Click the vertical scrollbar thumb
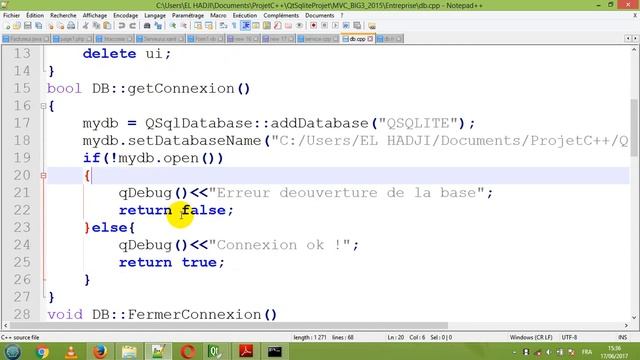This screenshot has width=640, height=360. 634,127
